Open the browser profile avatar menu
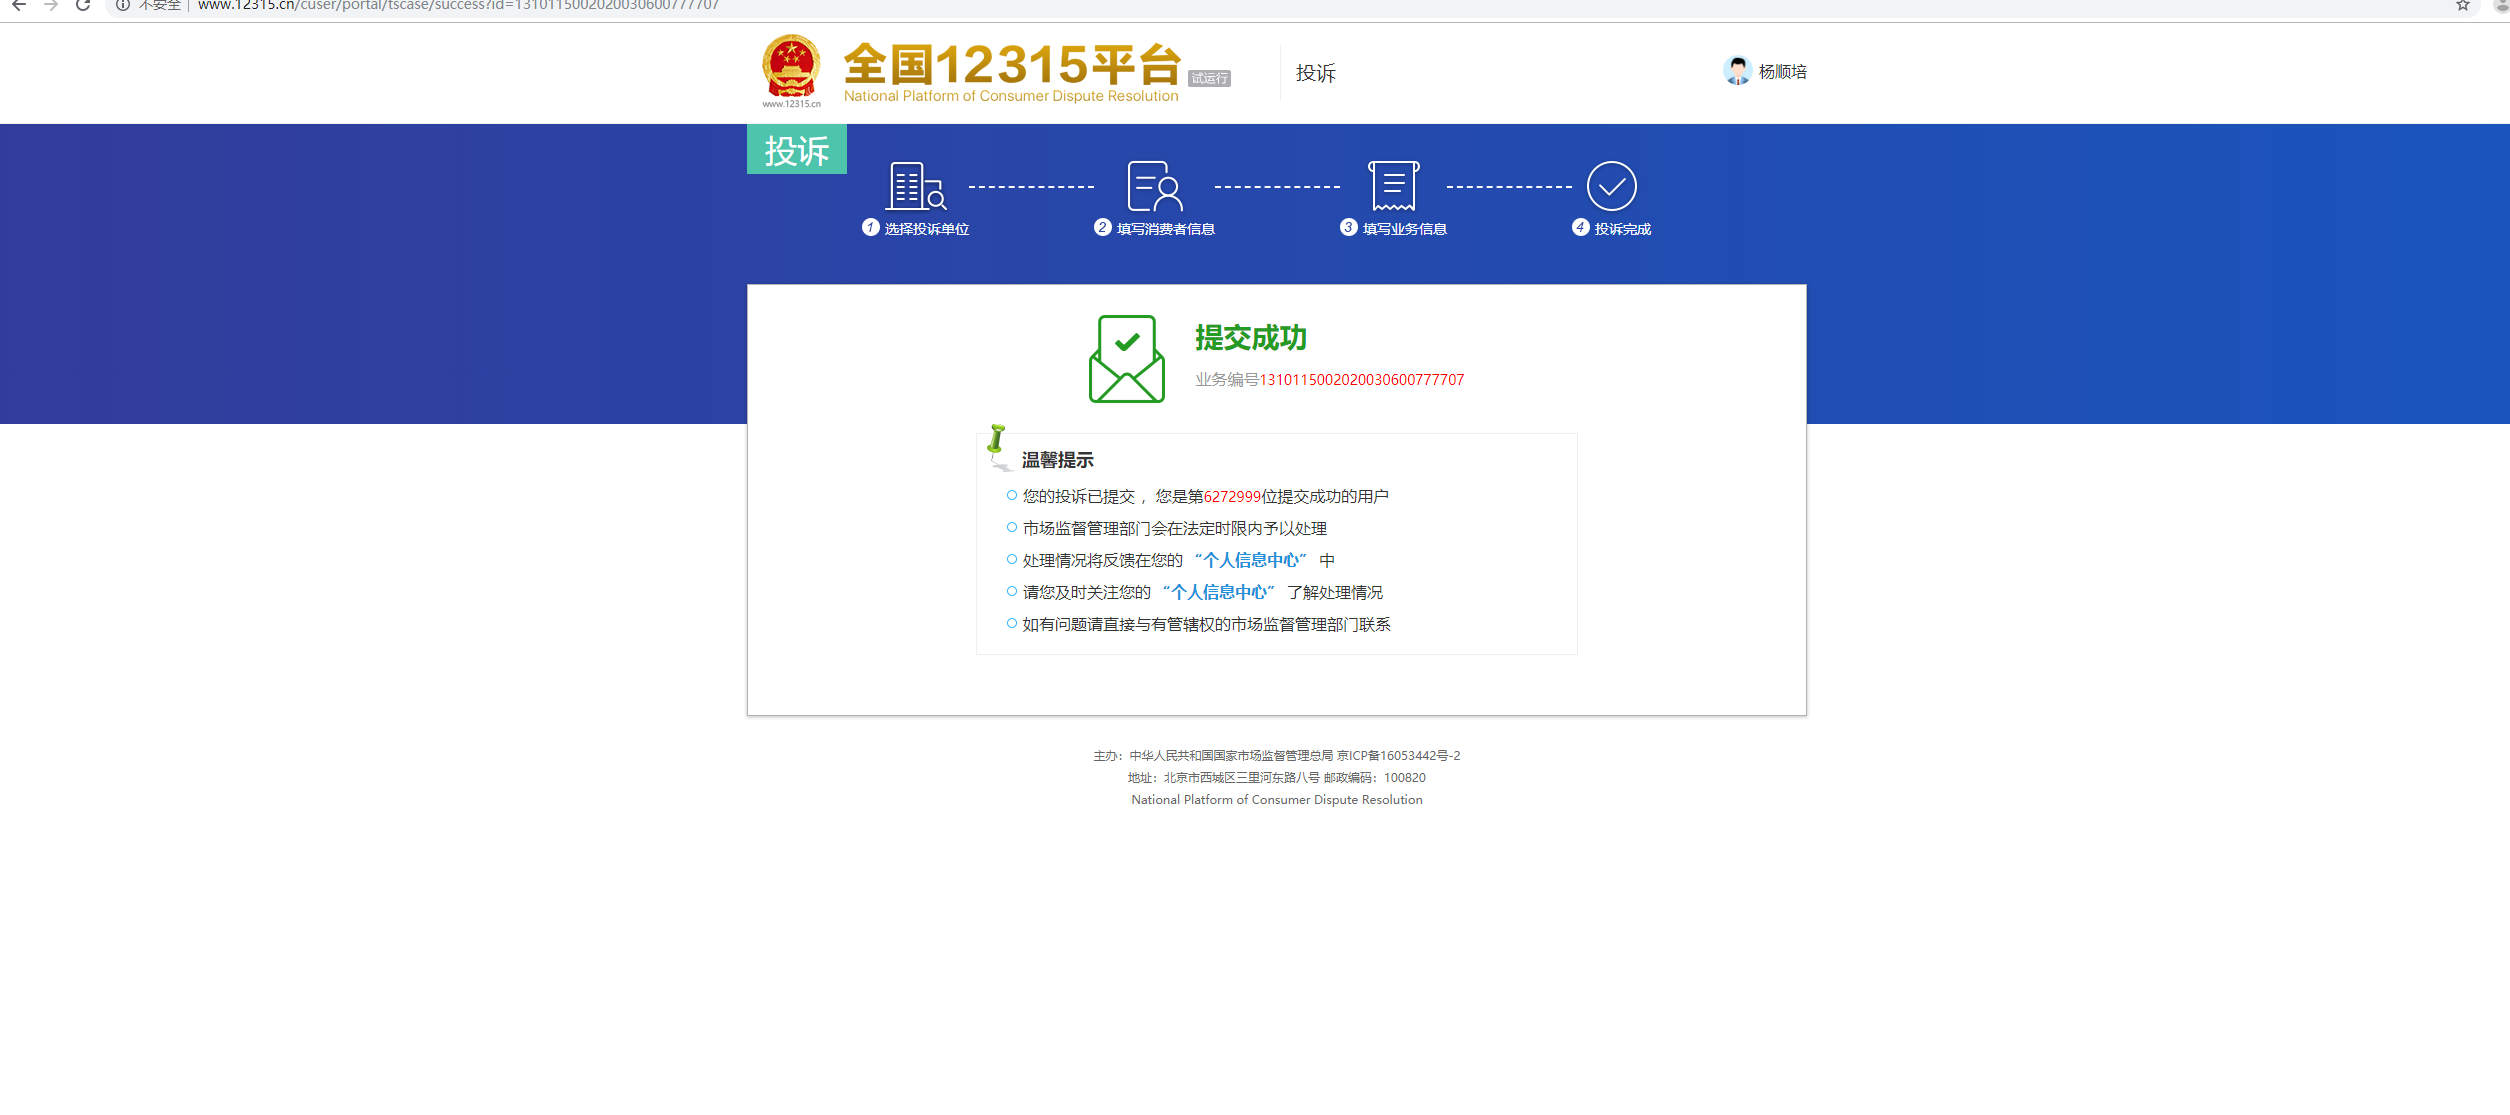2510x1115 pixels. (x=2497, y=5)
